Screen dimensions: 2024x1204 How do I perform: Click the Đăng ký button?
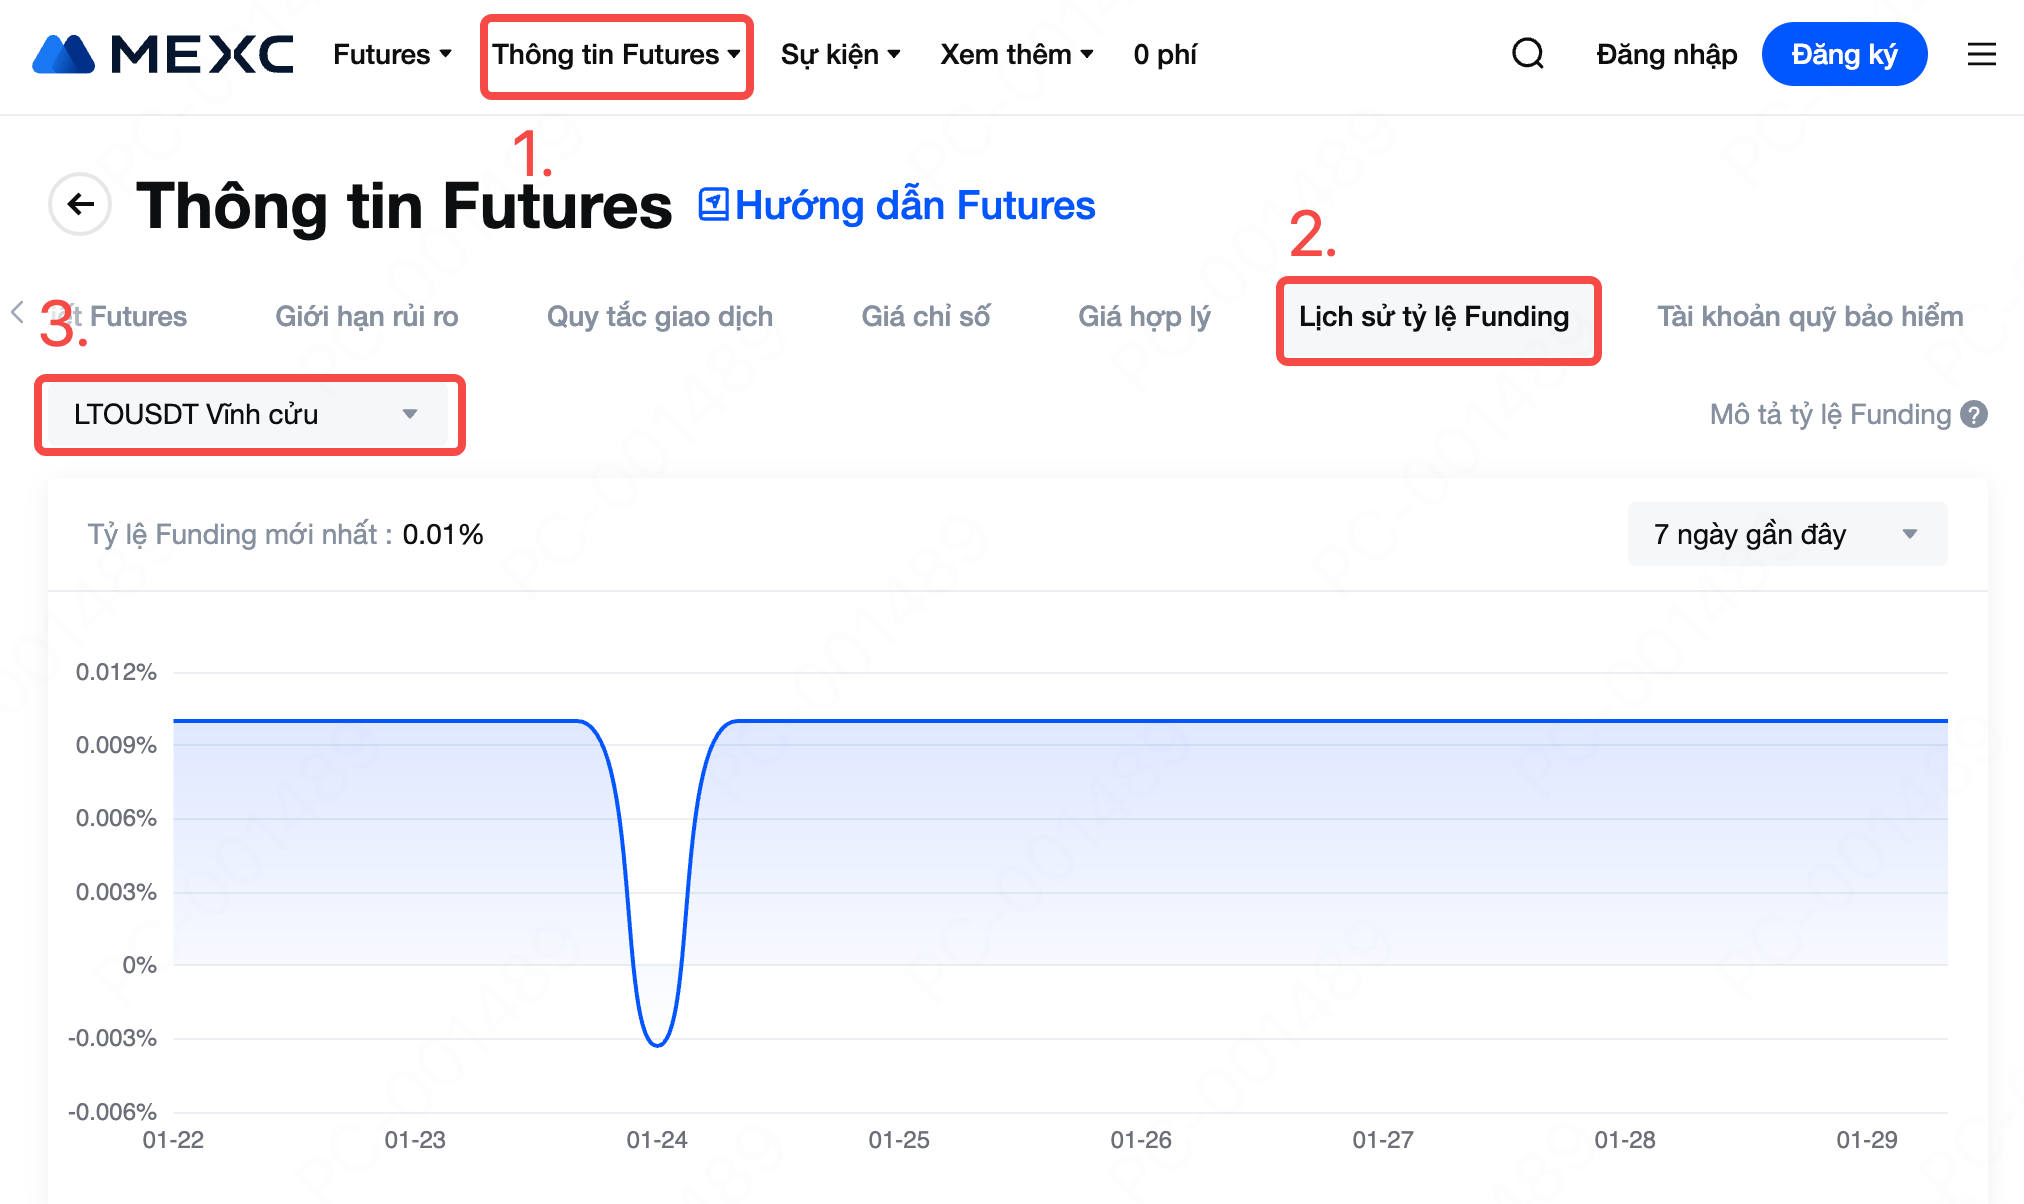(1843, 54)
